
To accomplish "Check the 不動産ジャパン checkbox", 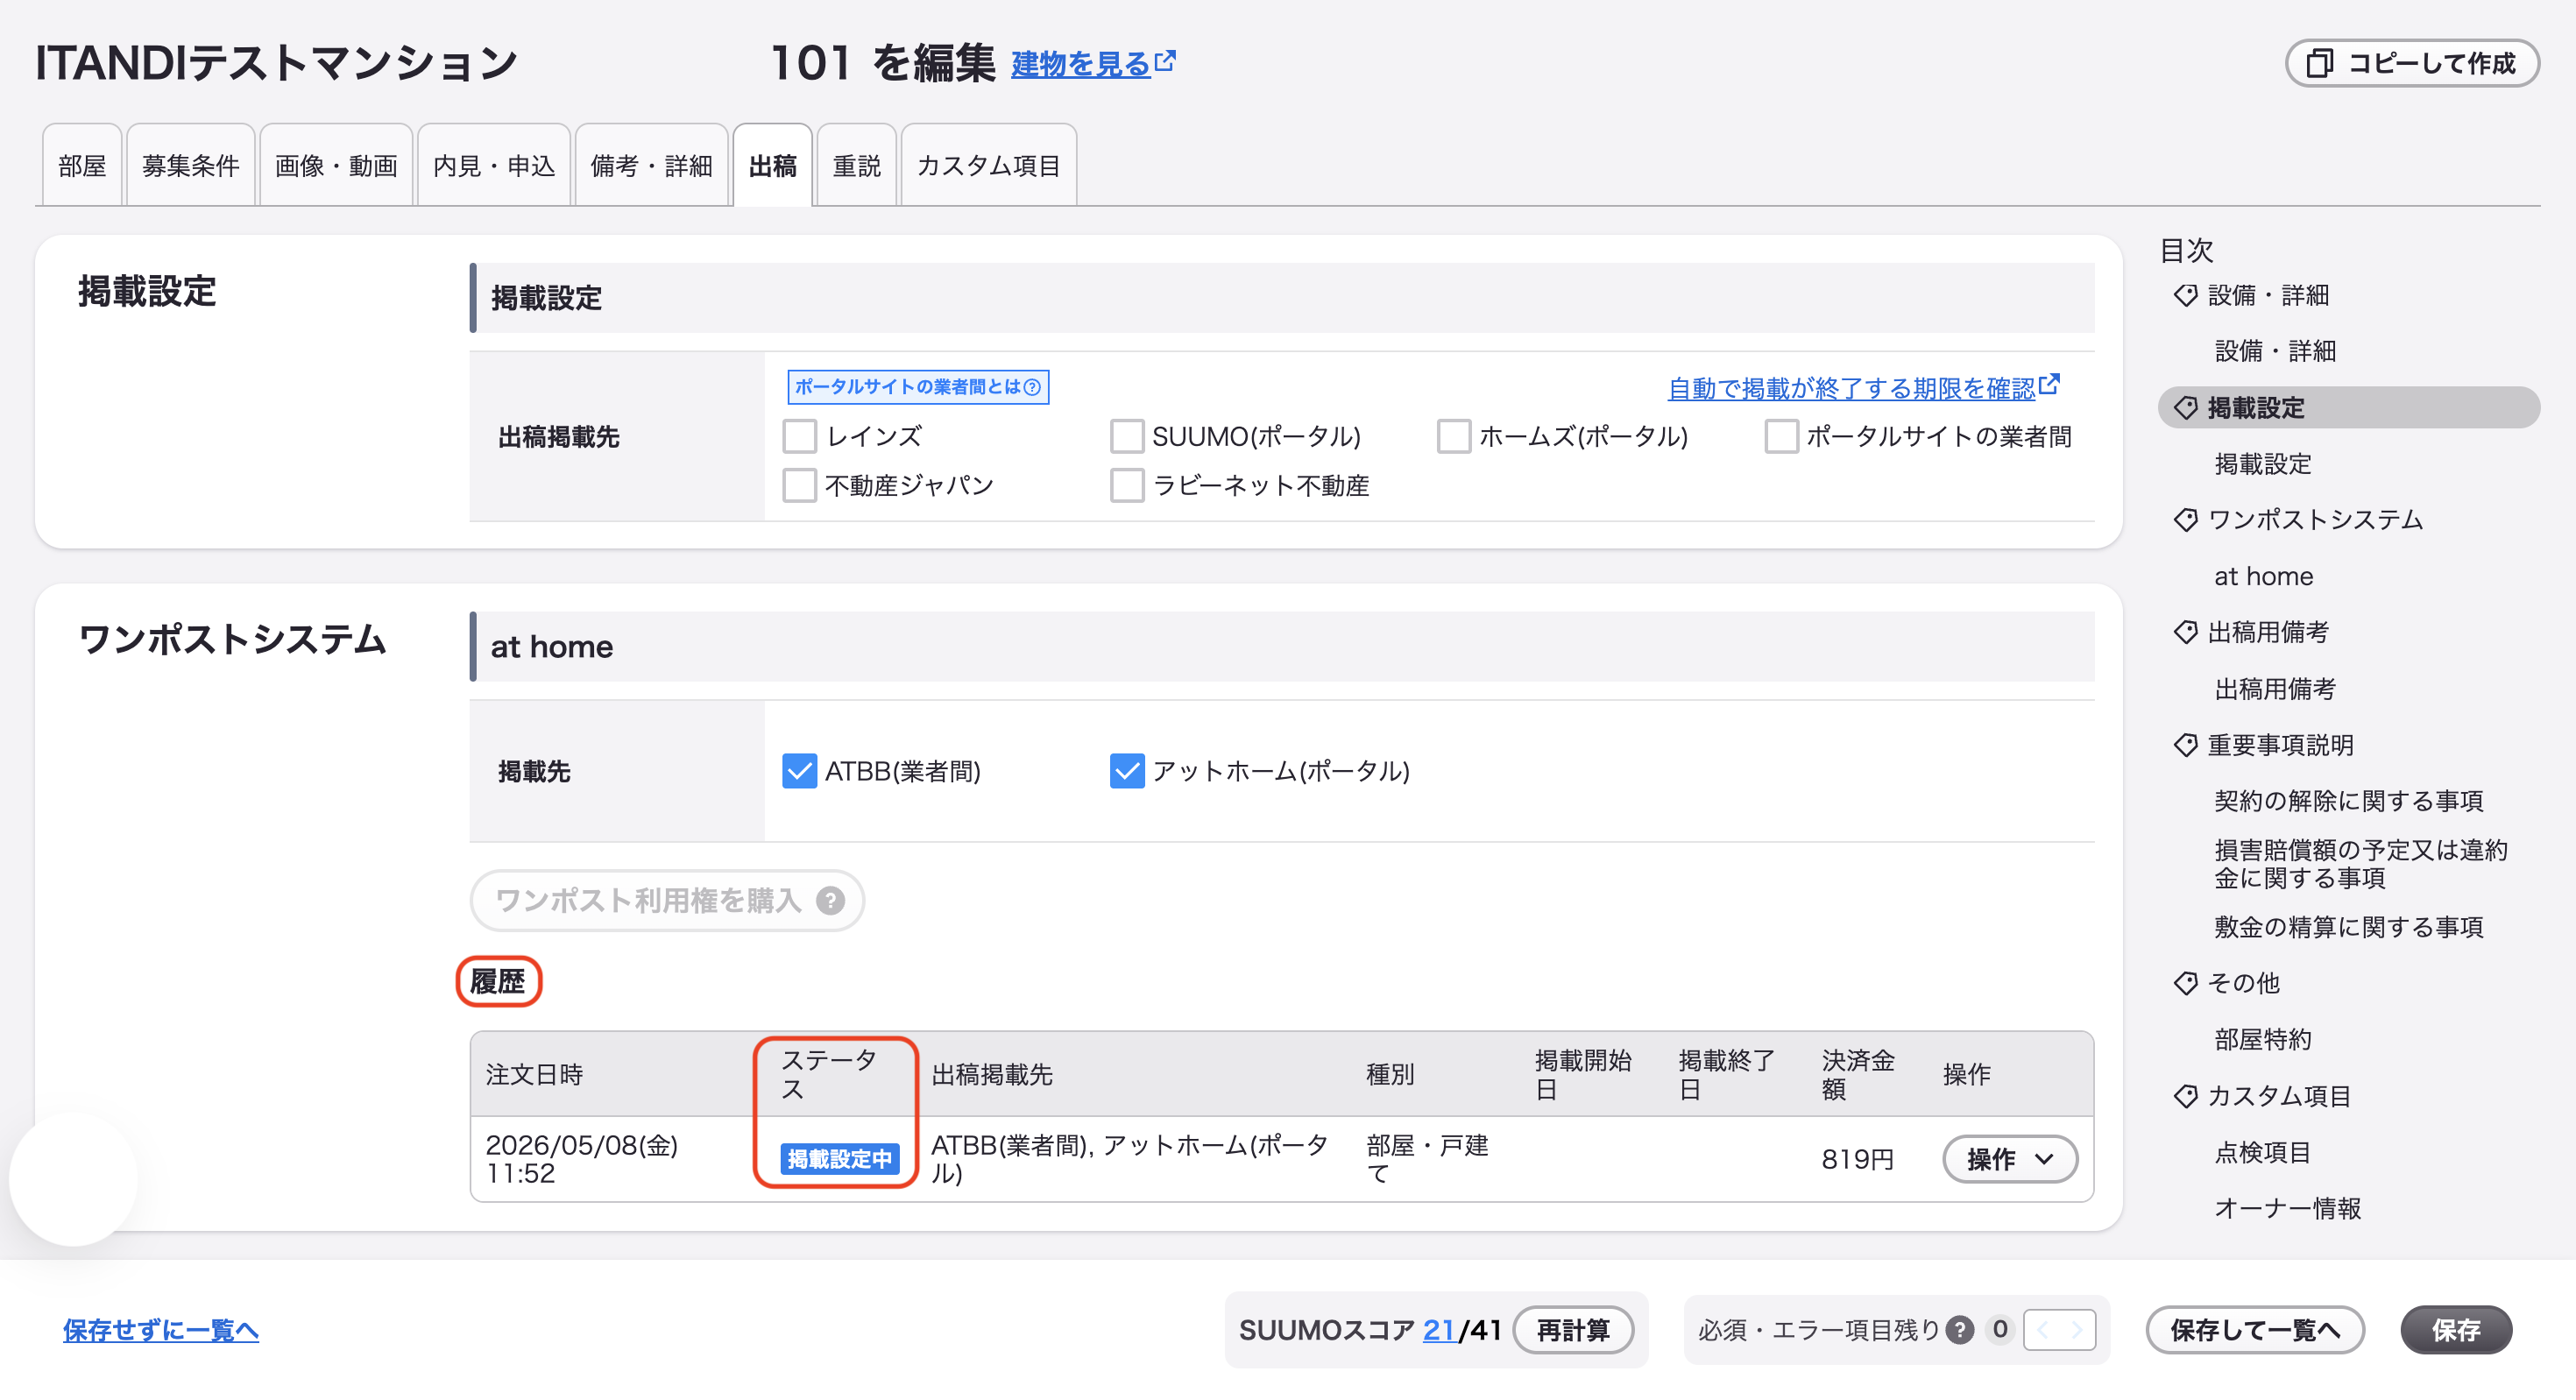I will pyautogui.click(x=799, y=485).
